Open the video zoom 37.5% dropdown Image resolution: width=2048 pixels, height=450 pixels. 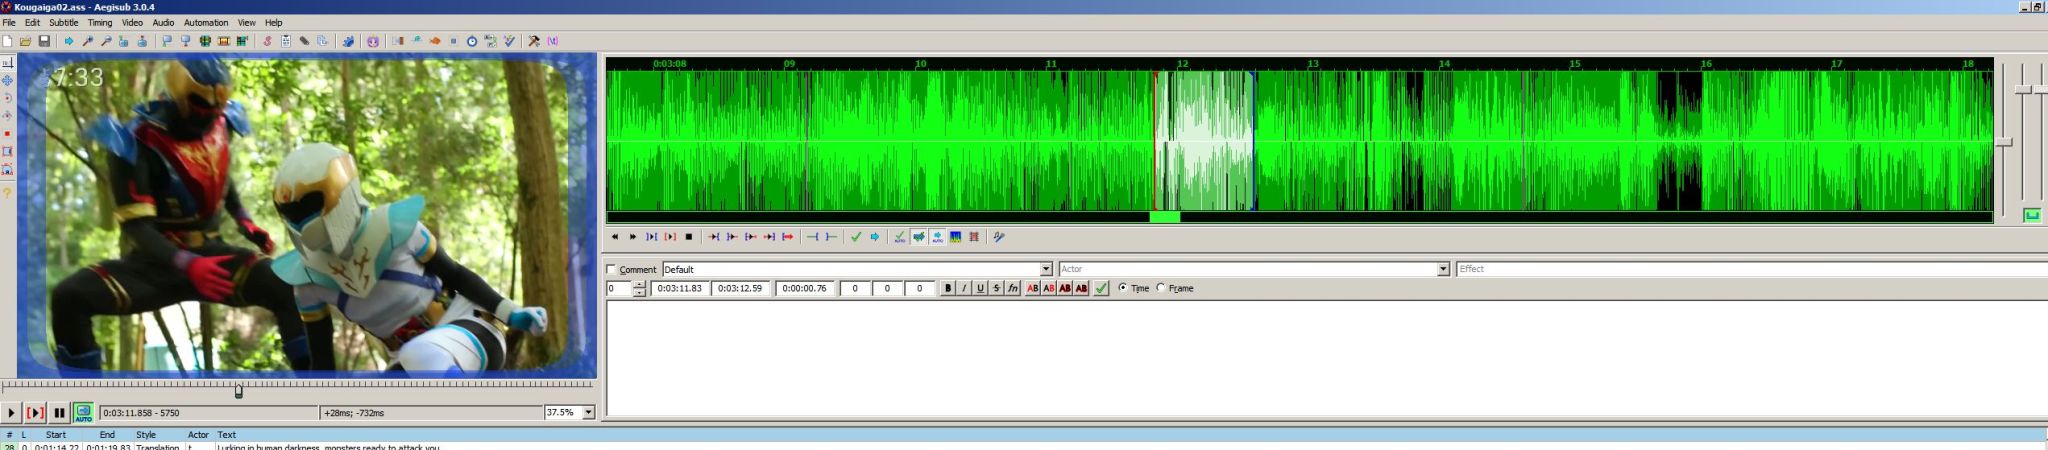[588, 412]
